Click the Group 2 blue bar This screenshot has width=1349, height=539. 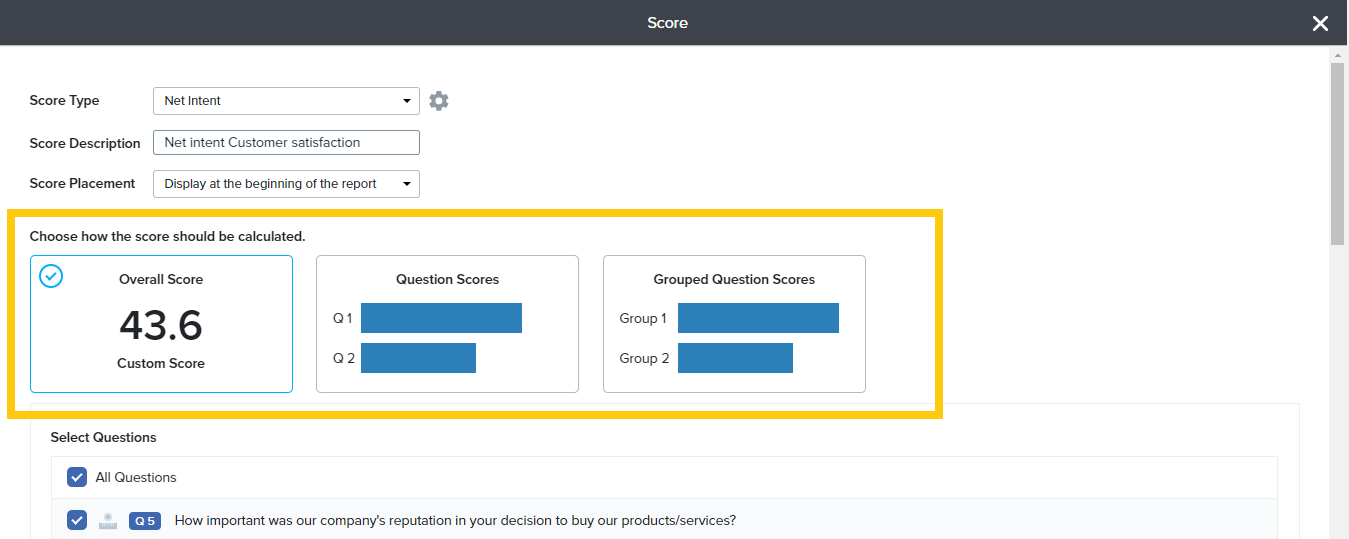[735, 358]
